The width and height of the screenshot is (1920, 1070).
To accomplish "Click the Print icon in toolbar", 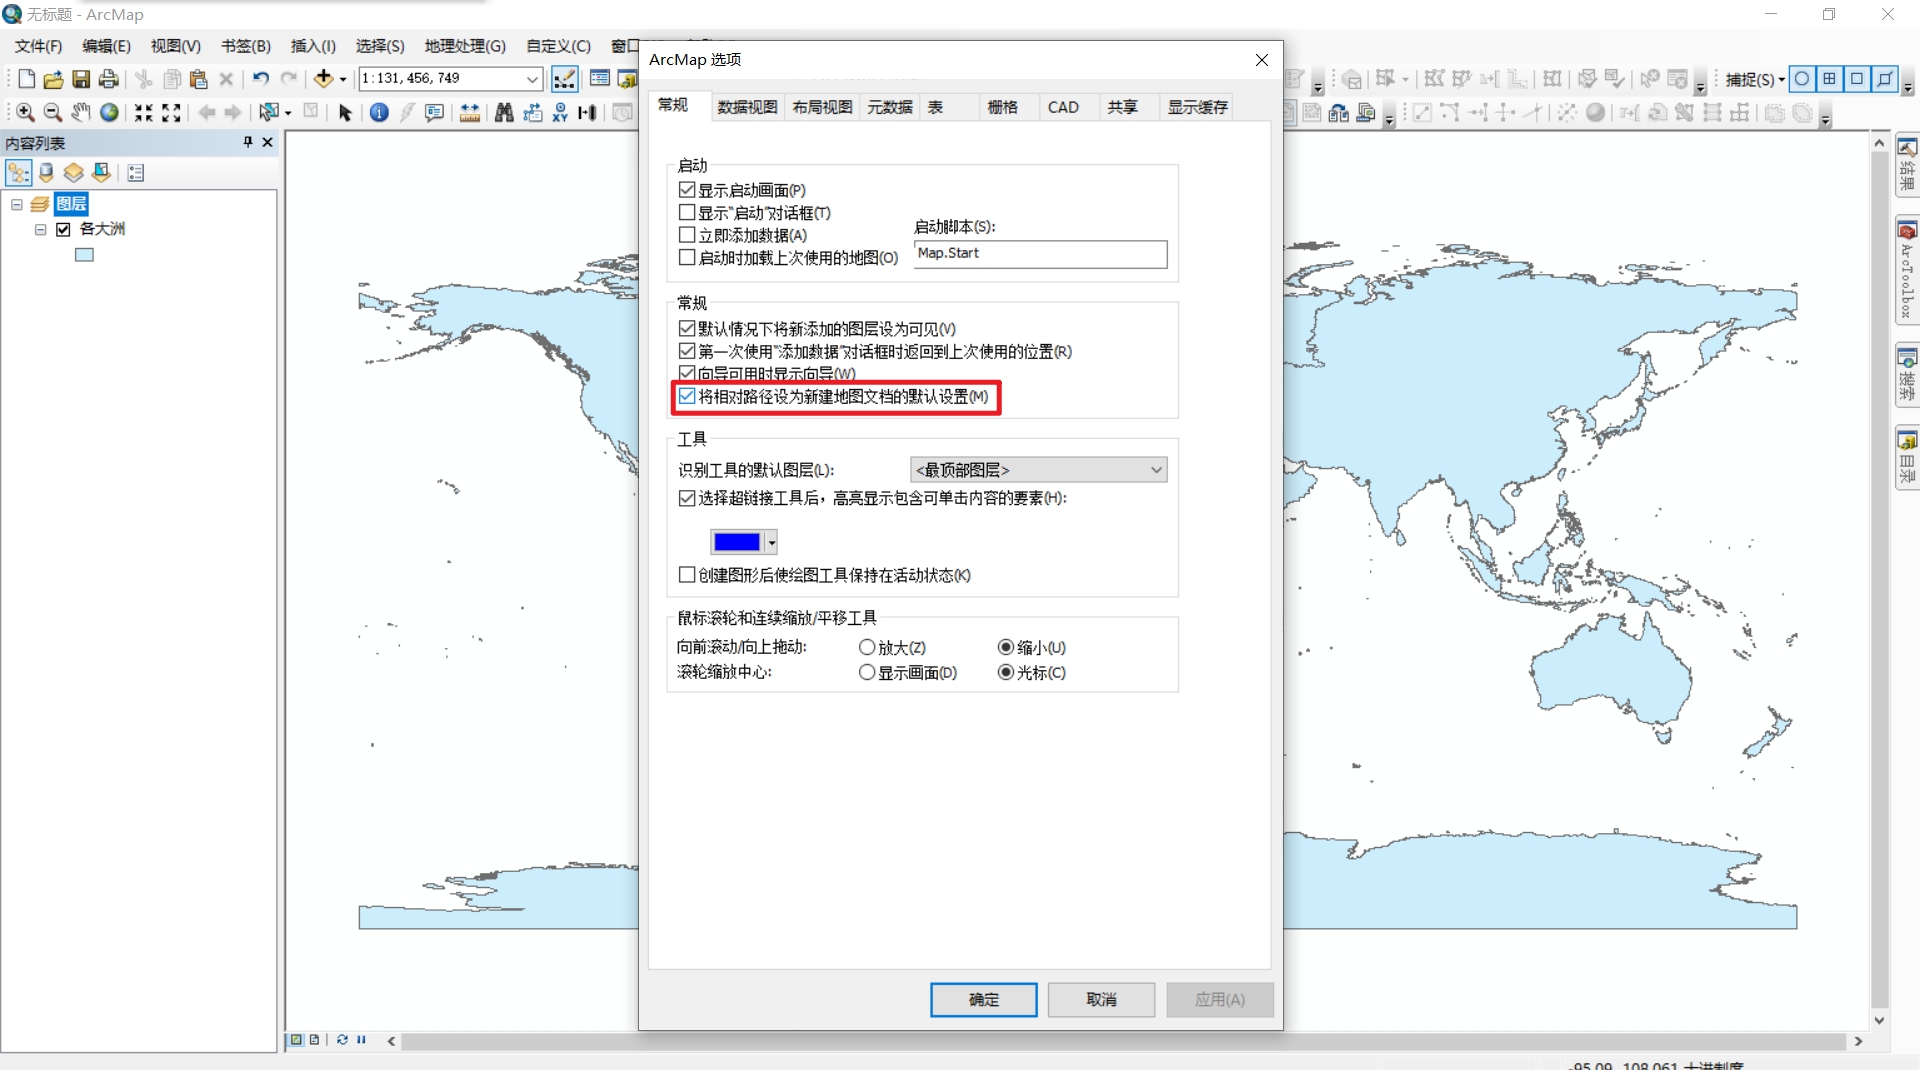I will (108, 79).
